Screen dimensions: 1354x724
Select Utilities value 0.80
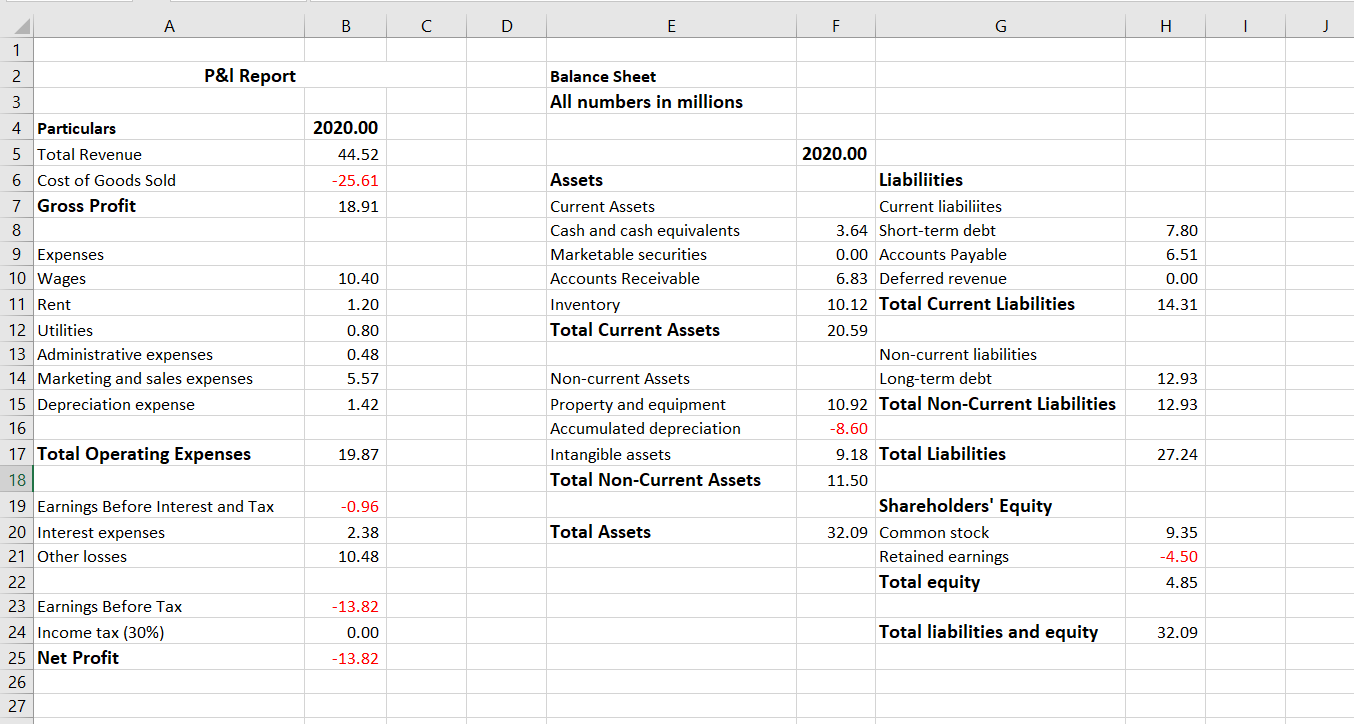tap(345, 330)
